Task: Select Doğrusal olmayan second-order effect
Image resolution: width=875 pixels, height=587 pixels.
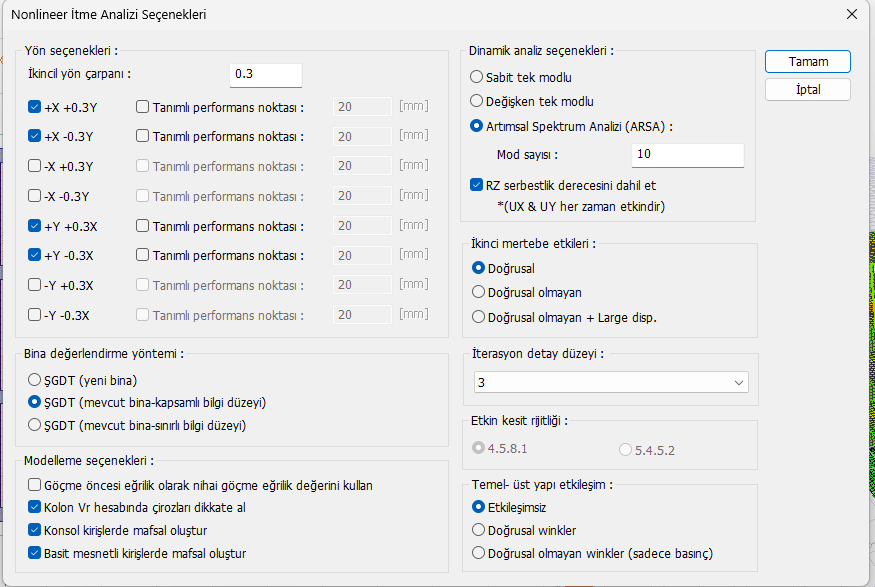Action: point(479,293)
